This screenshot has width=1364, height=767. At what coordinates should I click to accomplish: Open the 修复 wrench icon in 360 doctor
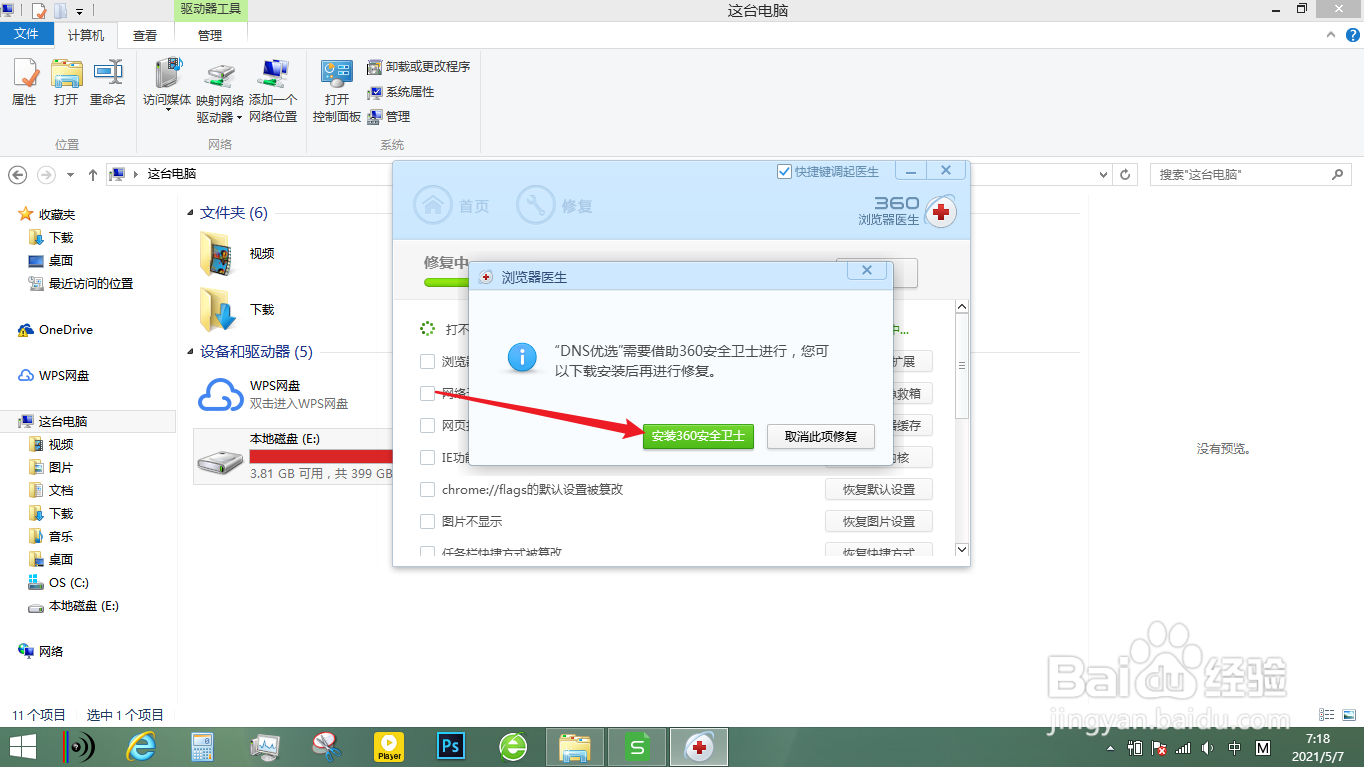pyautogui.click(x=536, y=205)
